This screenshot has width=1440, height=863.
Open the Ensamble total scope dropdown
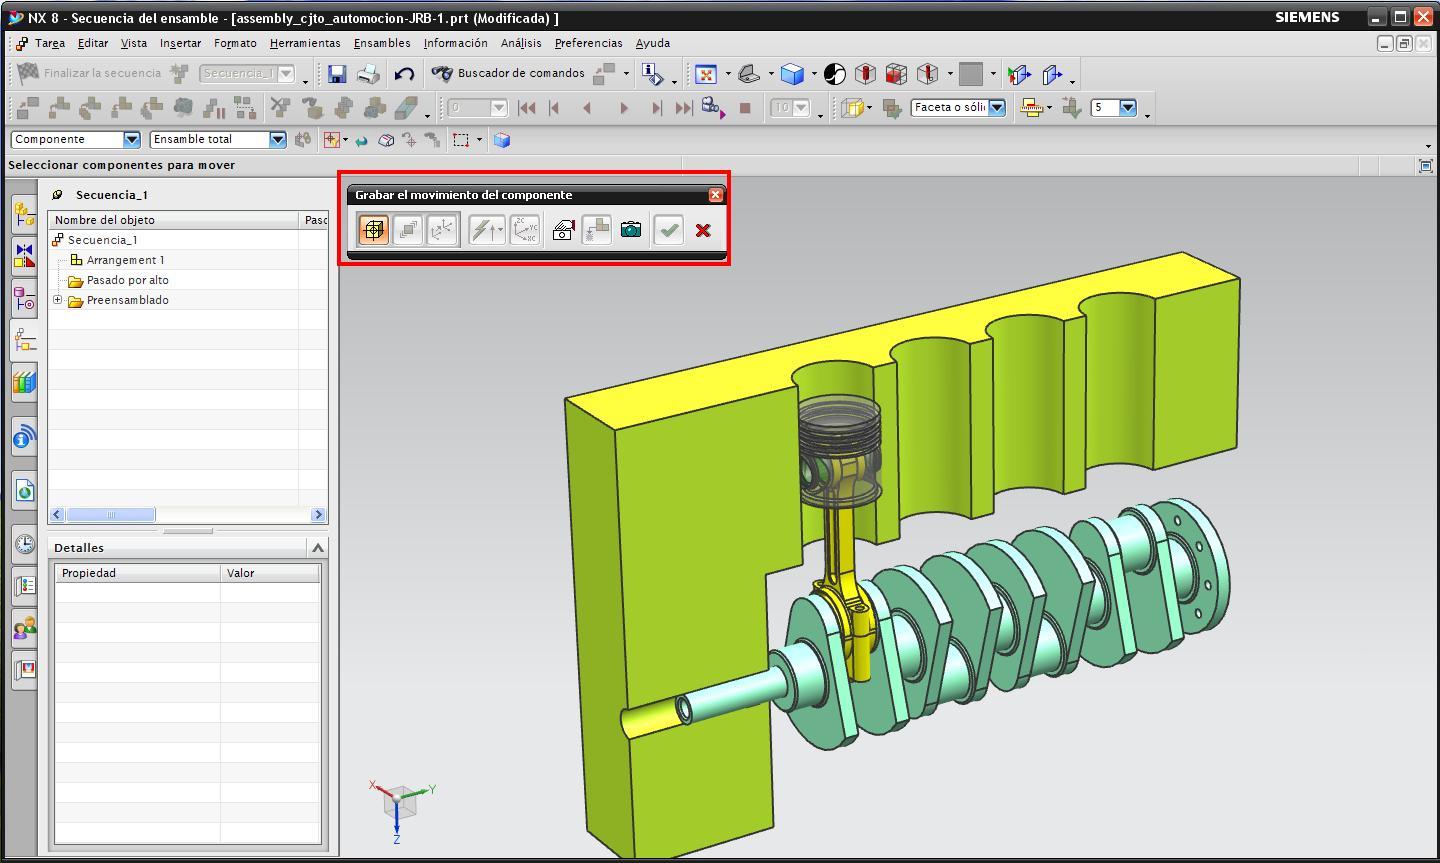pyautogui.click(x=277, y=140)
